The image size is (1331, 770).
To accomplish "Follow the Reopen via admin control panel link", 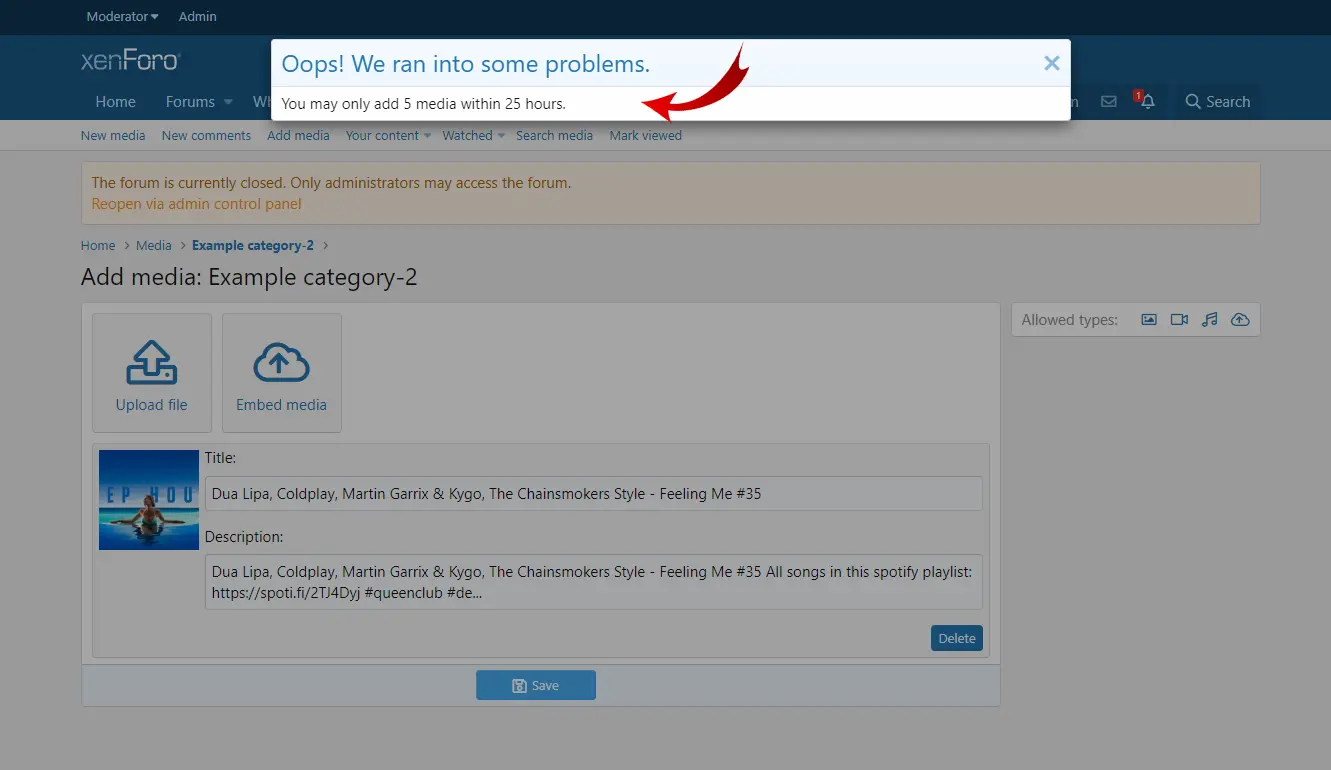I will coord(196,204).
